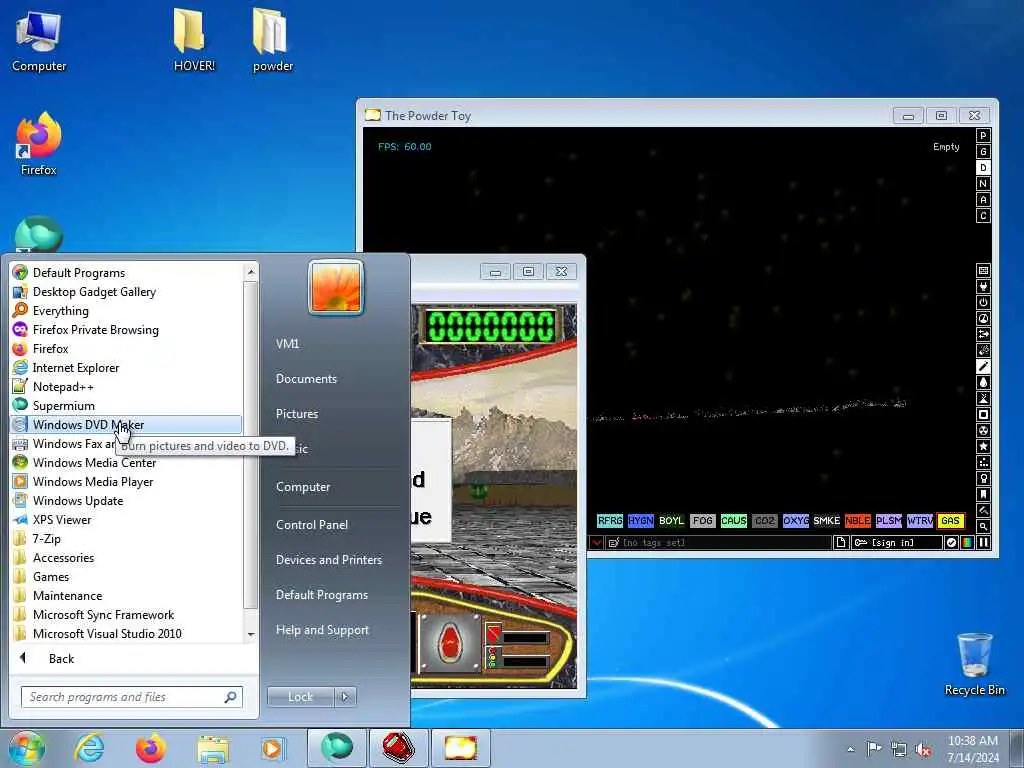Click the Search programs and files field
Viewport: 1024px width, 768px height.
[131, 697]
